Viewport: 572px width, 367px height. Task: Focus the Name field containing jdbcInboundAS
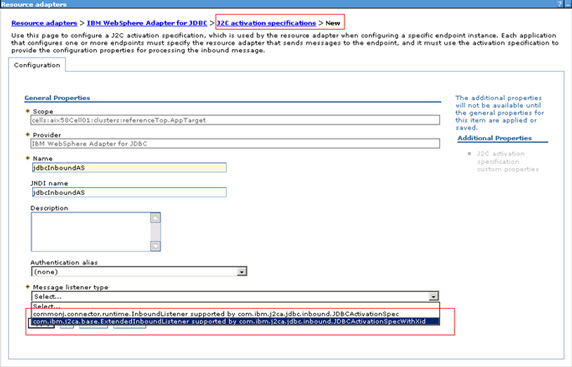coord(129,167)
